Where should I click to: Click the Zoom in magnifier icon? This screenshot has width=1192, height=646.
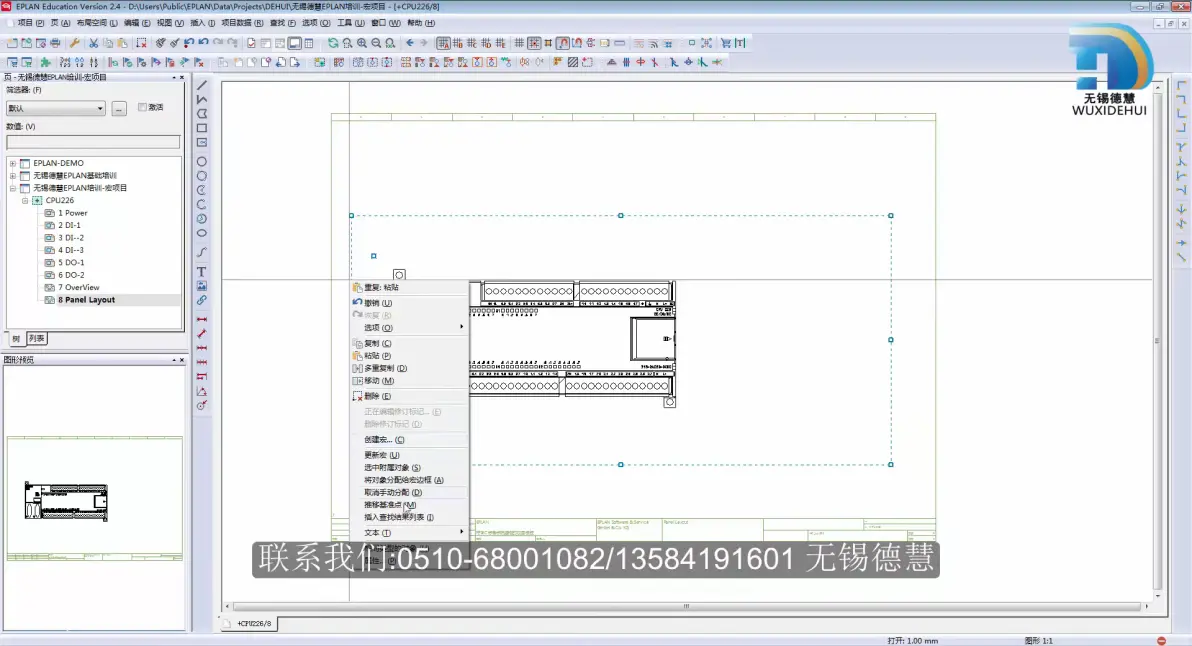pyautogui.click(x=362, y=43)
